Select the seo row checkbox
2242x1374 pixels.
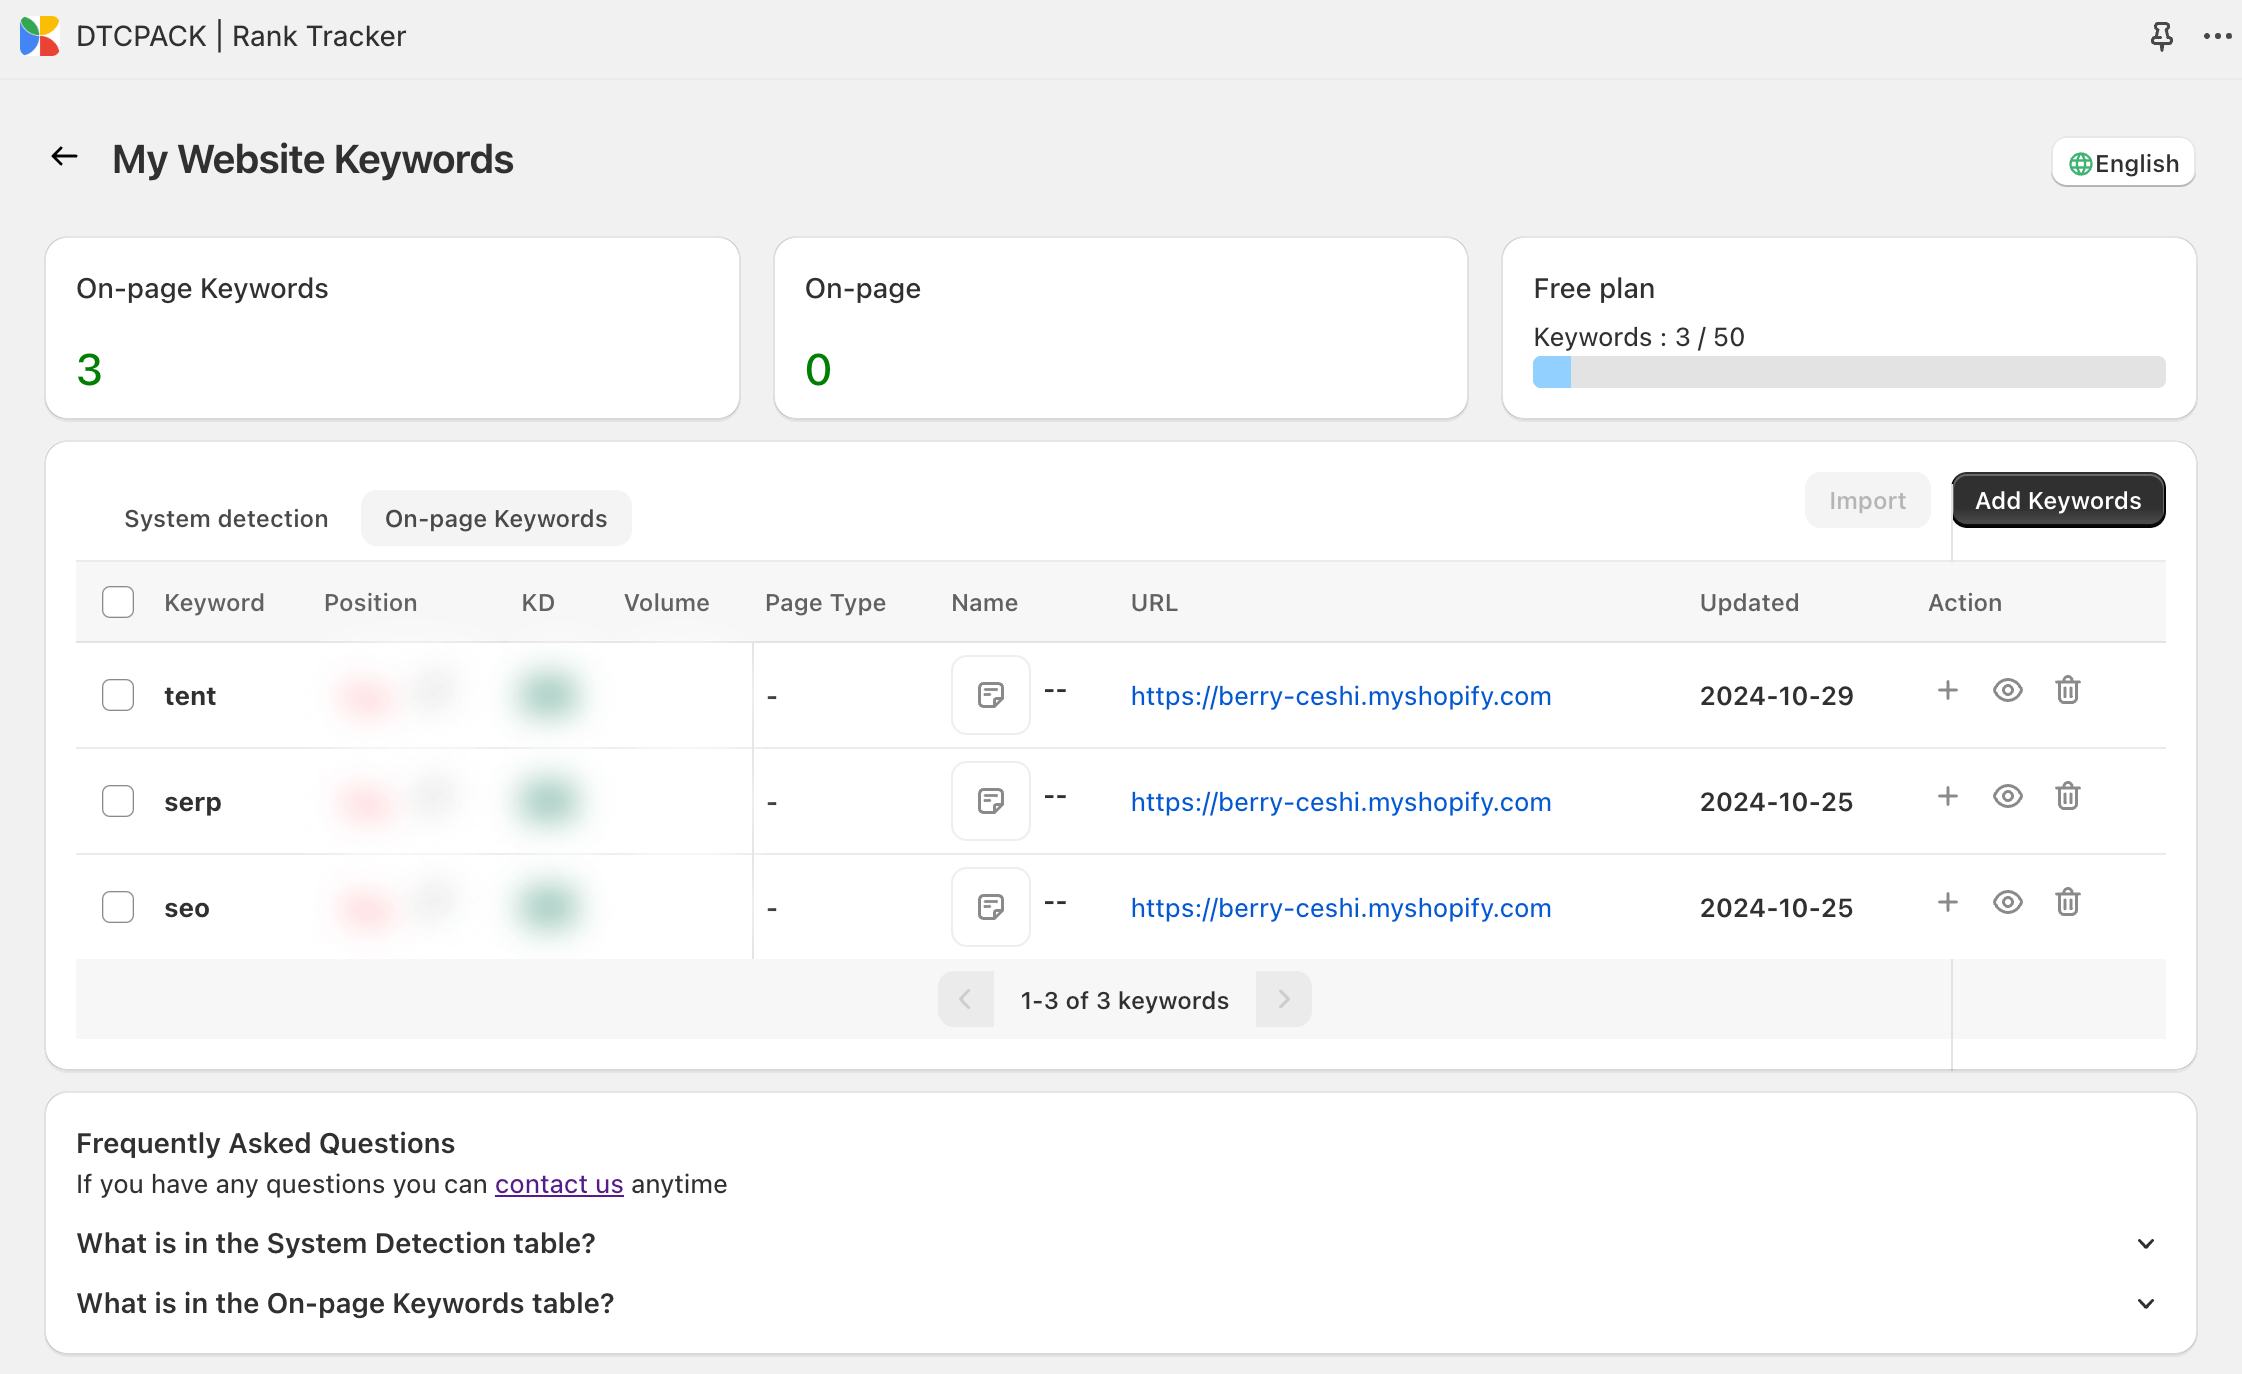point(118,907)
